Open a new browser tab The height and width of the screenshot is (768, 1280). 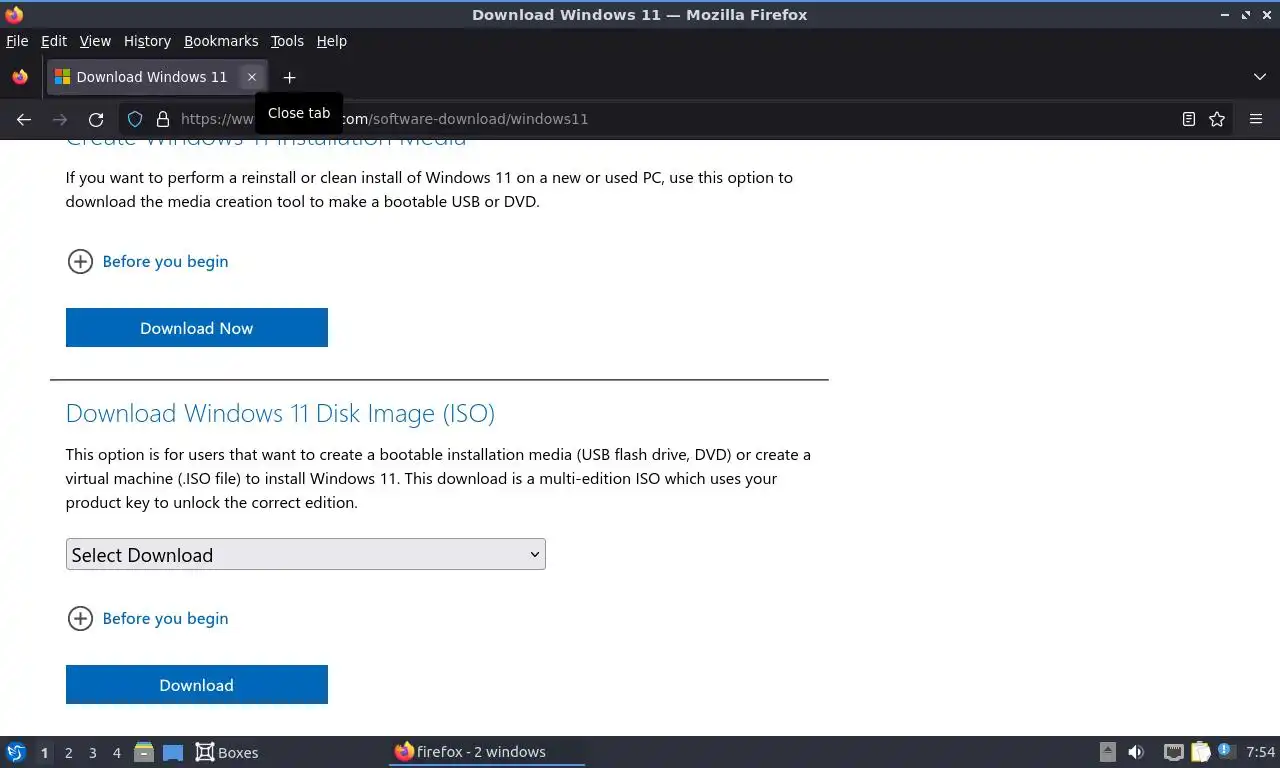tap(289, 77)
